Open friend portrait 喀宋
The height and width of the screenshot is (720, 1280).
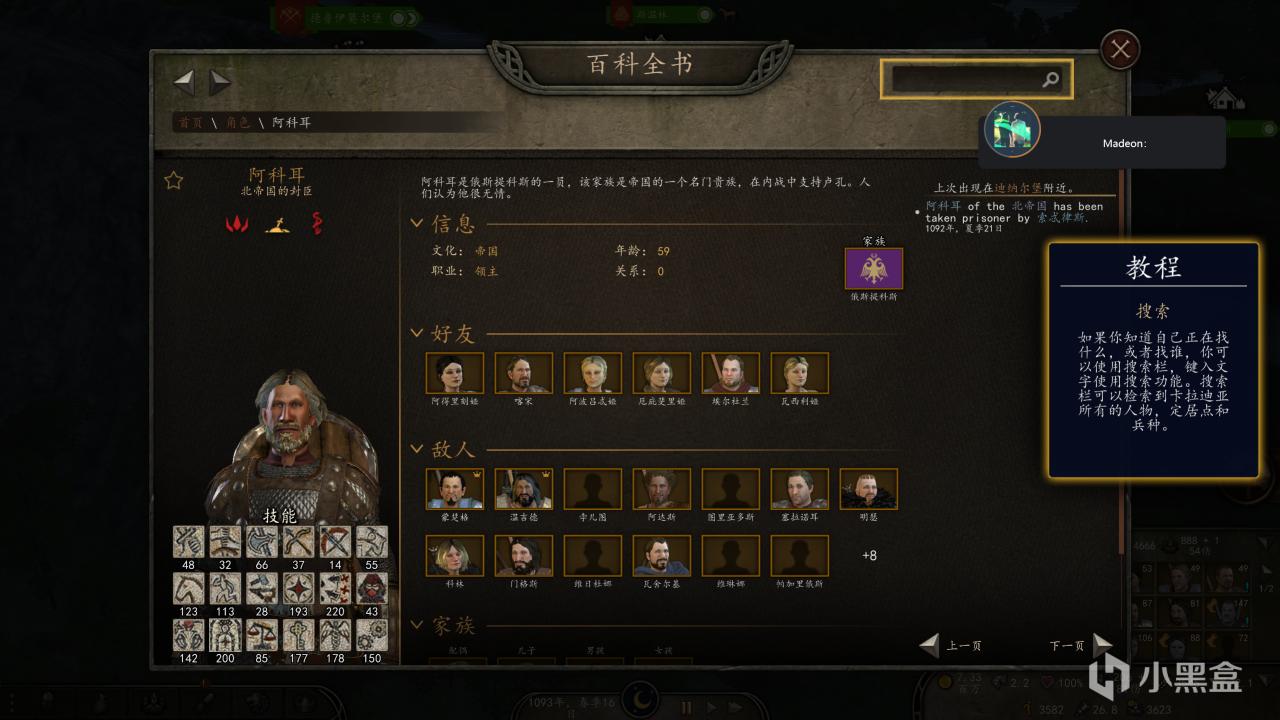click(524, 373)
